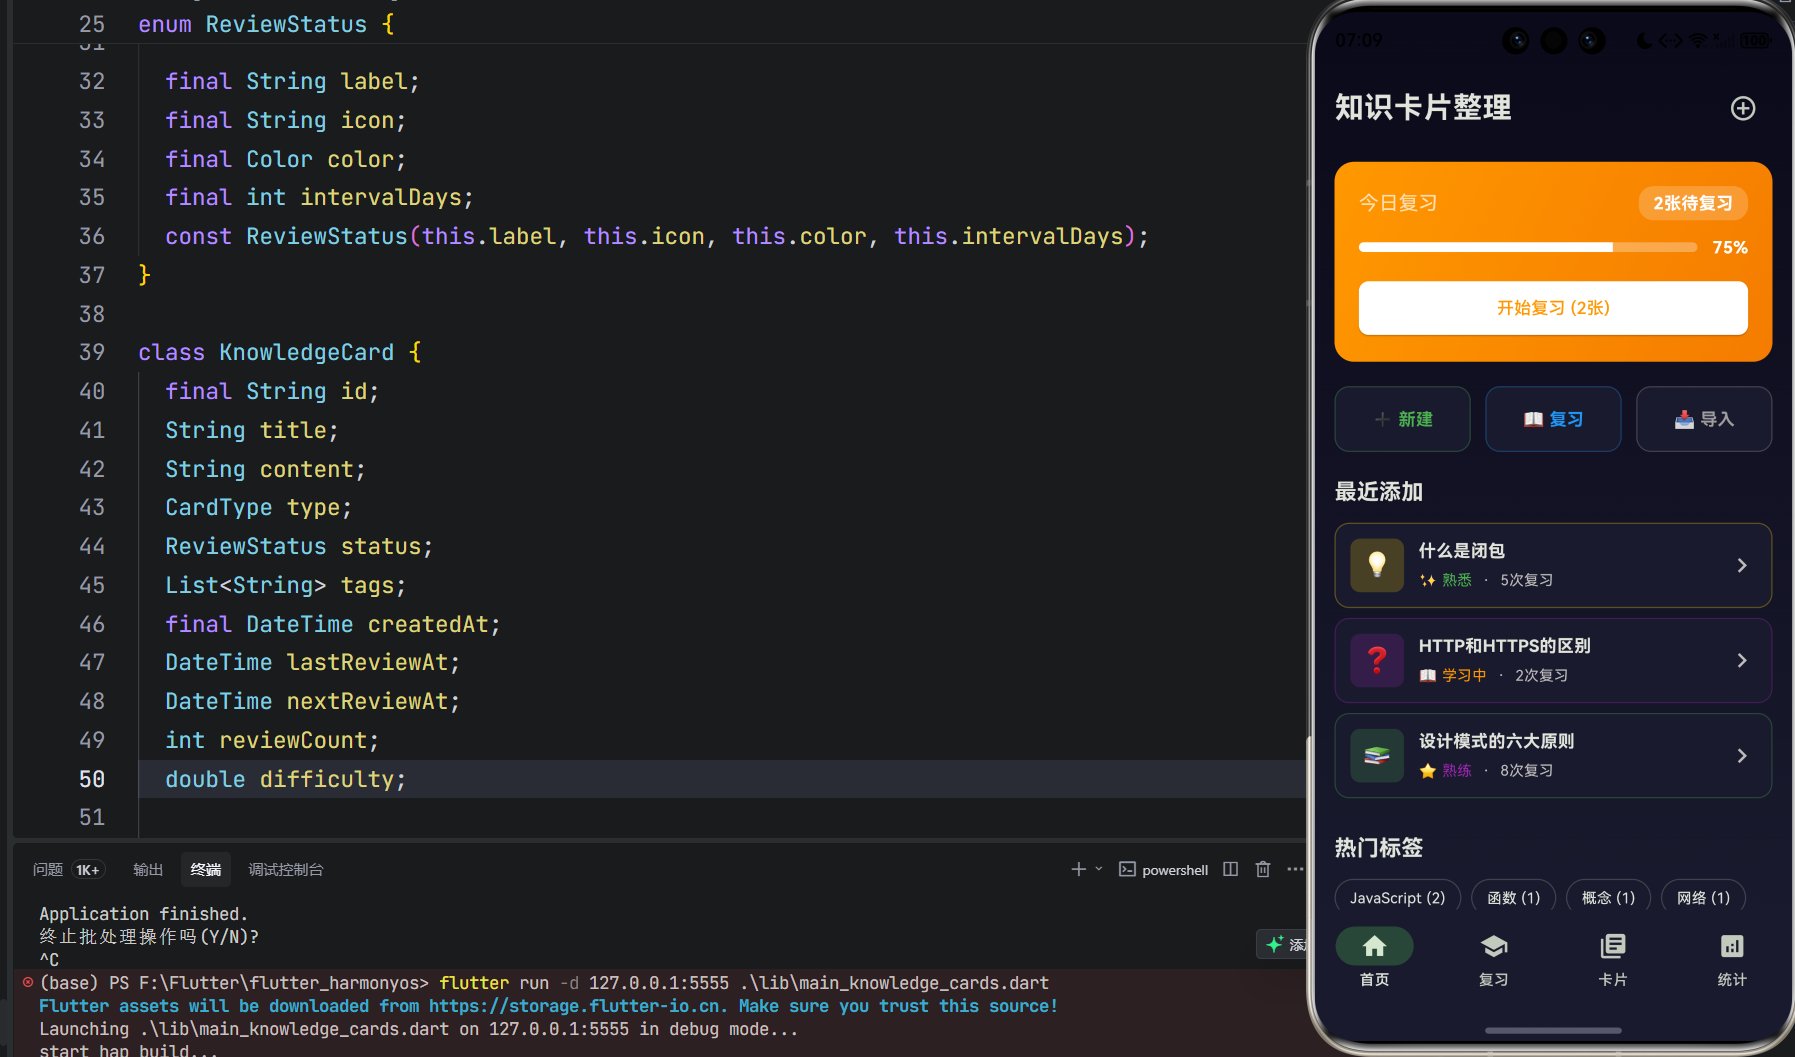The width and height of the screenshot is (1795, 1057).
Task: Click 'final int intervalDays;' line
Action: tap(319, 197)
